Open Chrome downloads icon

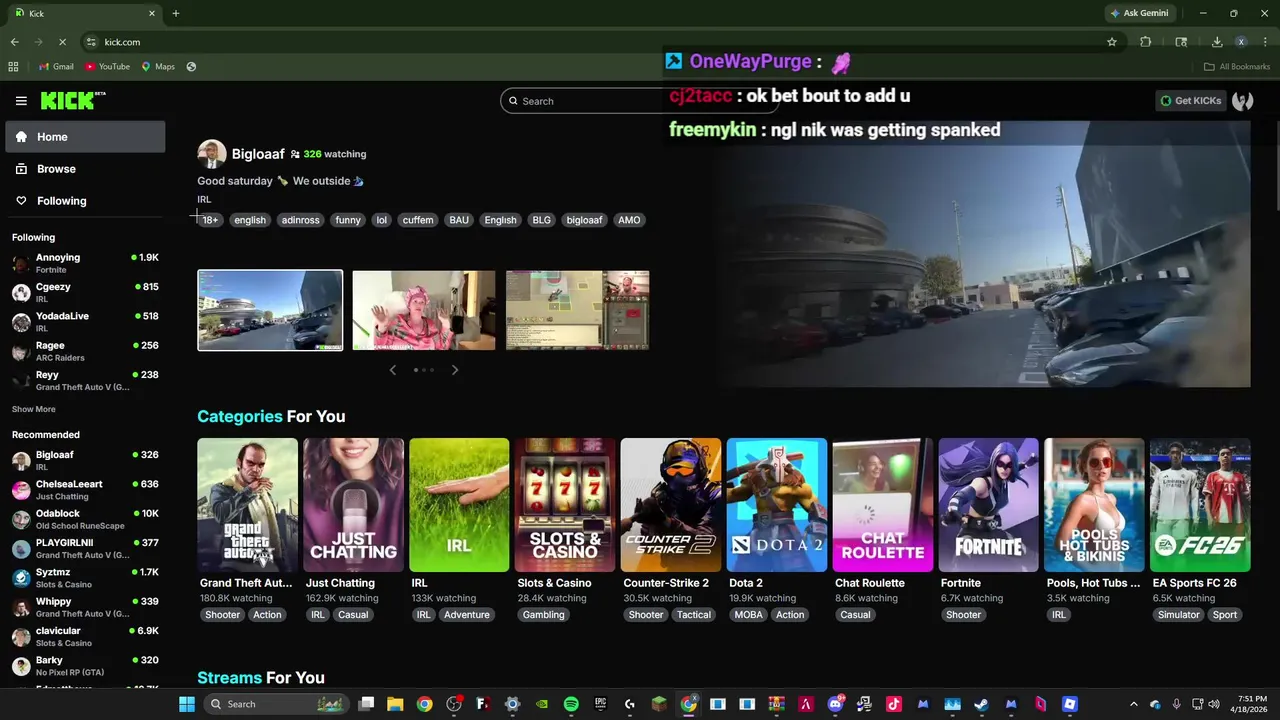pyautogui.click(x=1217, y=42)
